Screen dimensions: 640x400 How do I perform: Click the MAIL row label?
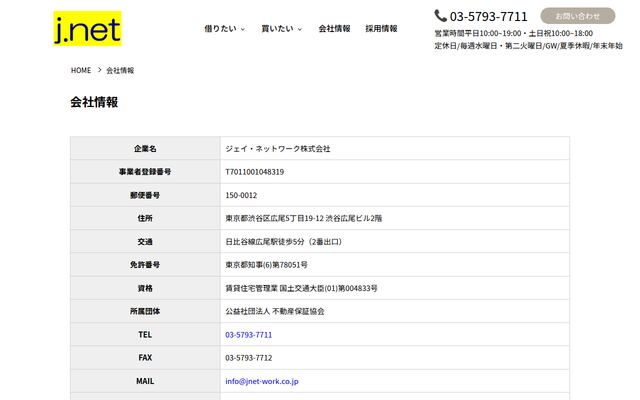coord(145,381)
